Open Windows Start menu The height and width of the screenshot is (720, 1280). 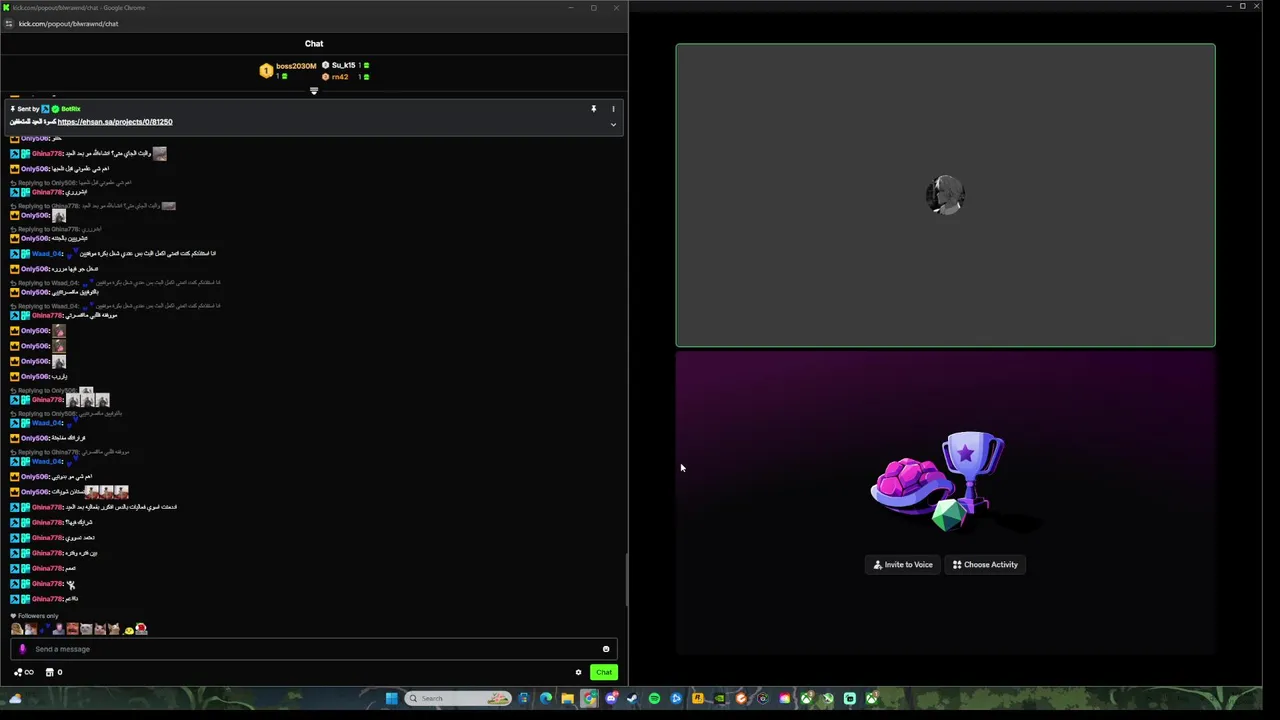(x=391, y=698)
